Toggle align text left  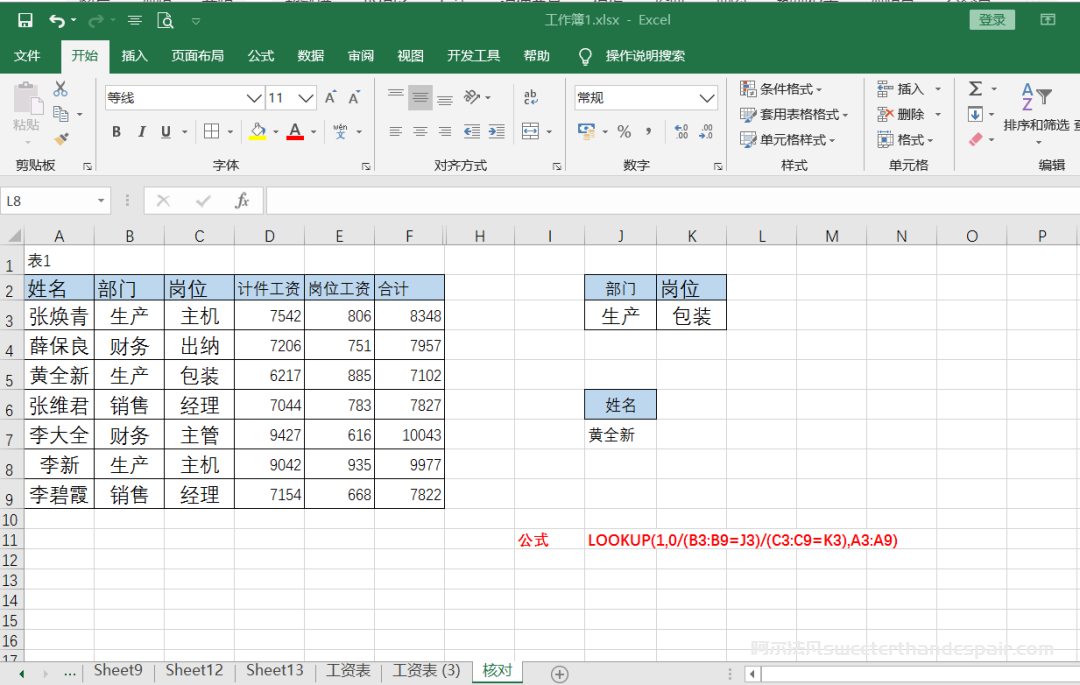(395, 131)
